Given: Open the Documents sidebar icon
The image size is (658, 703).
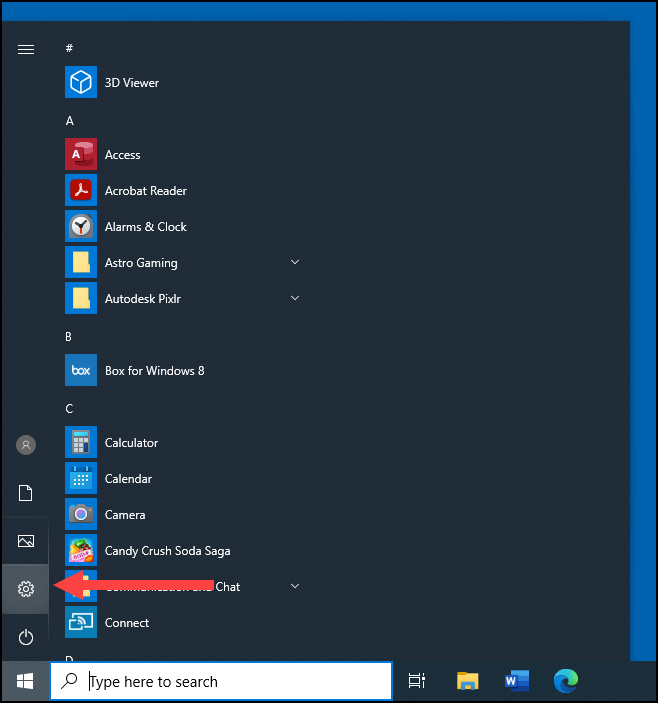Looking at the screenshot, I should point(26,493).
